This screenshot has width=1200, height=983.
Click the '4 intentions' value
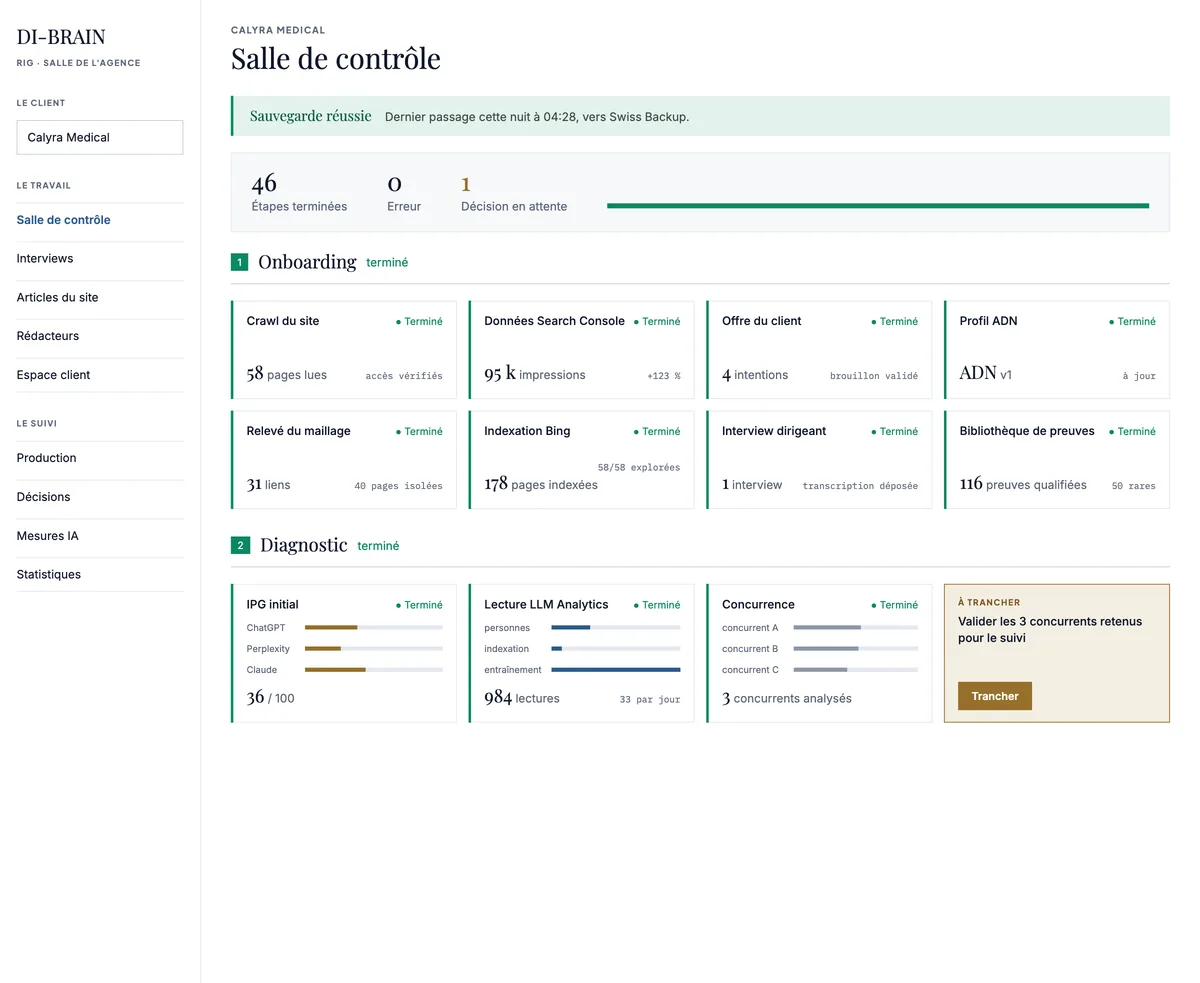(755, 375)
